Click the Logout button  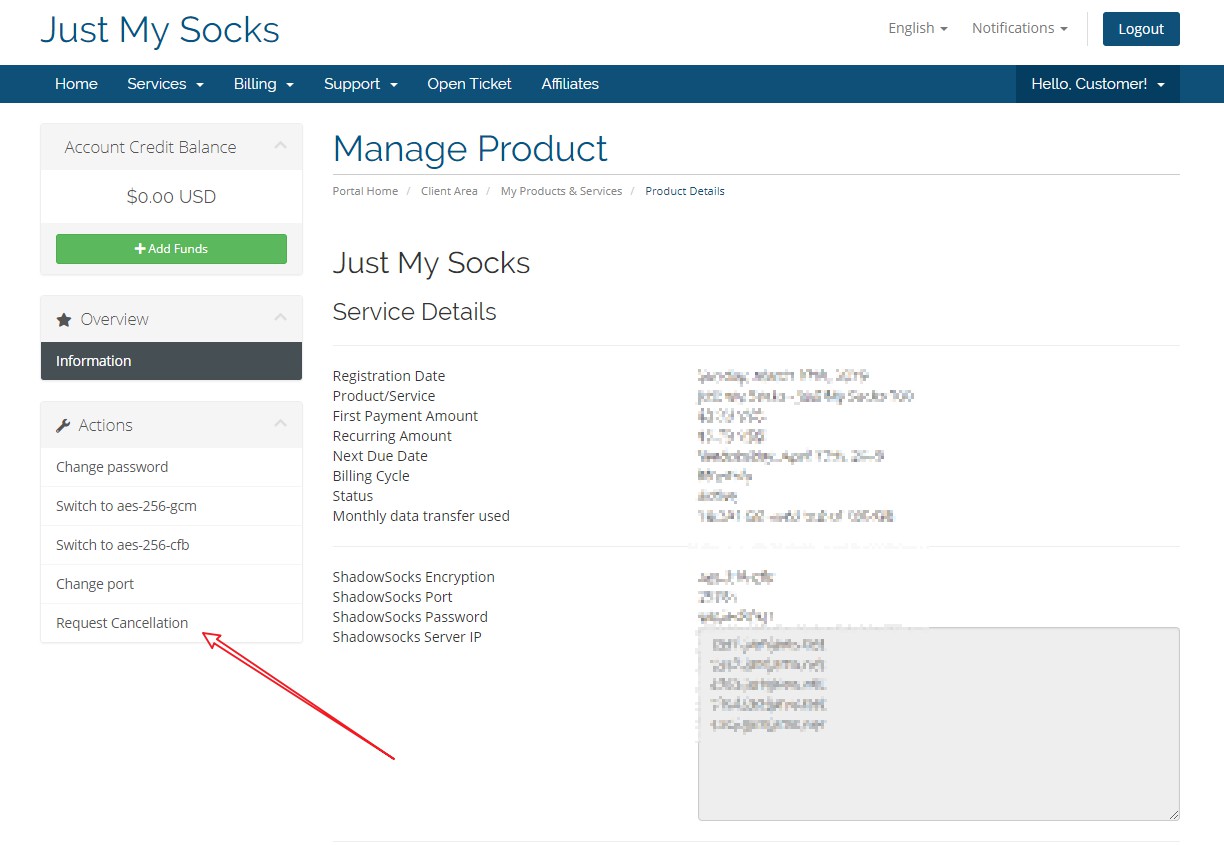click(x=1140, y=29)
